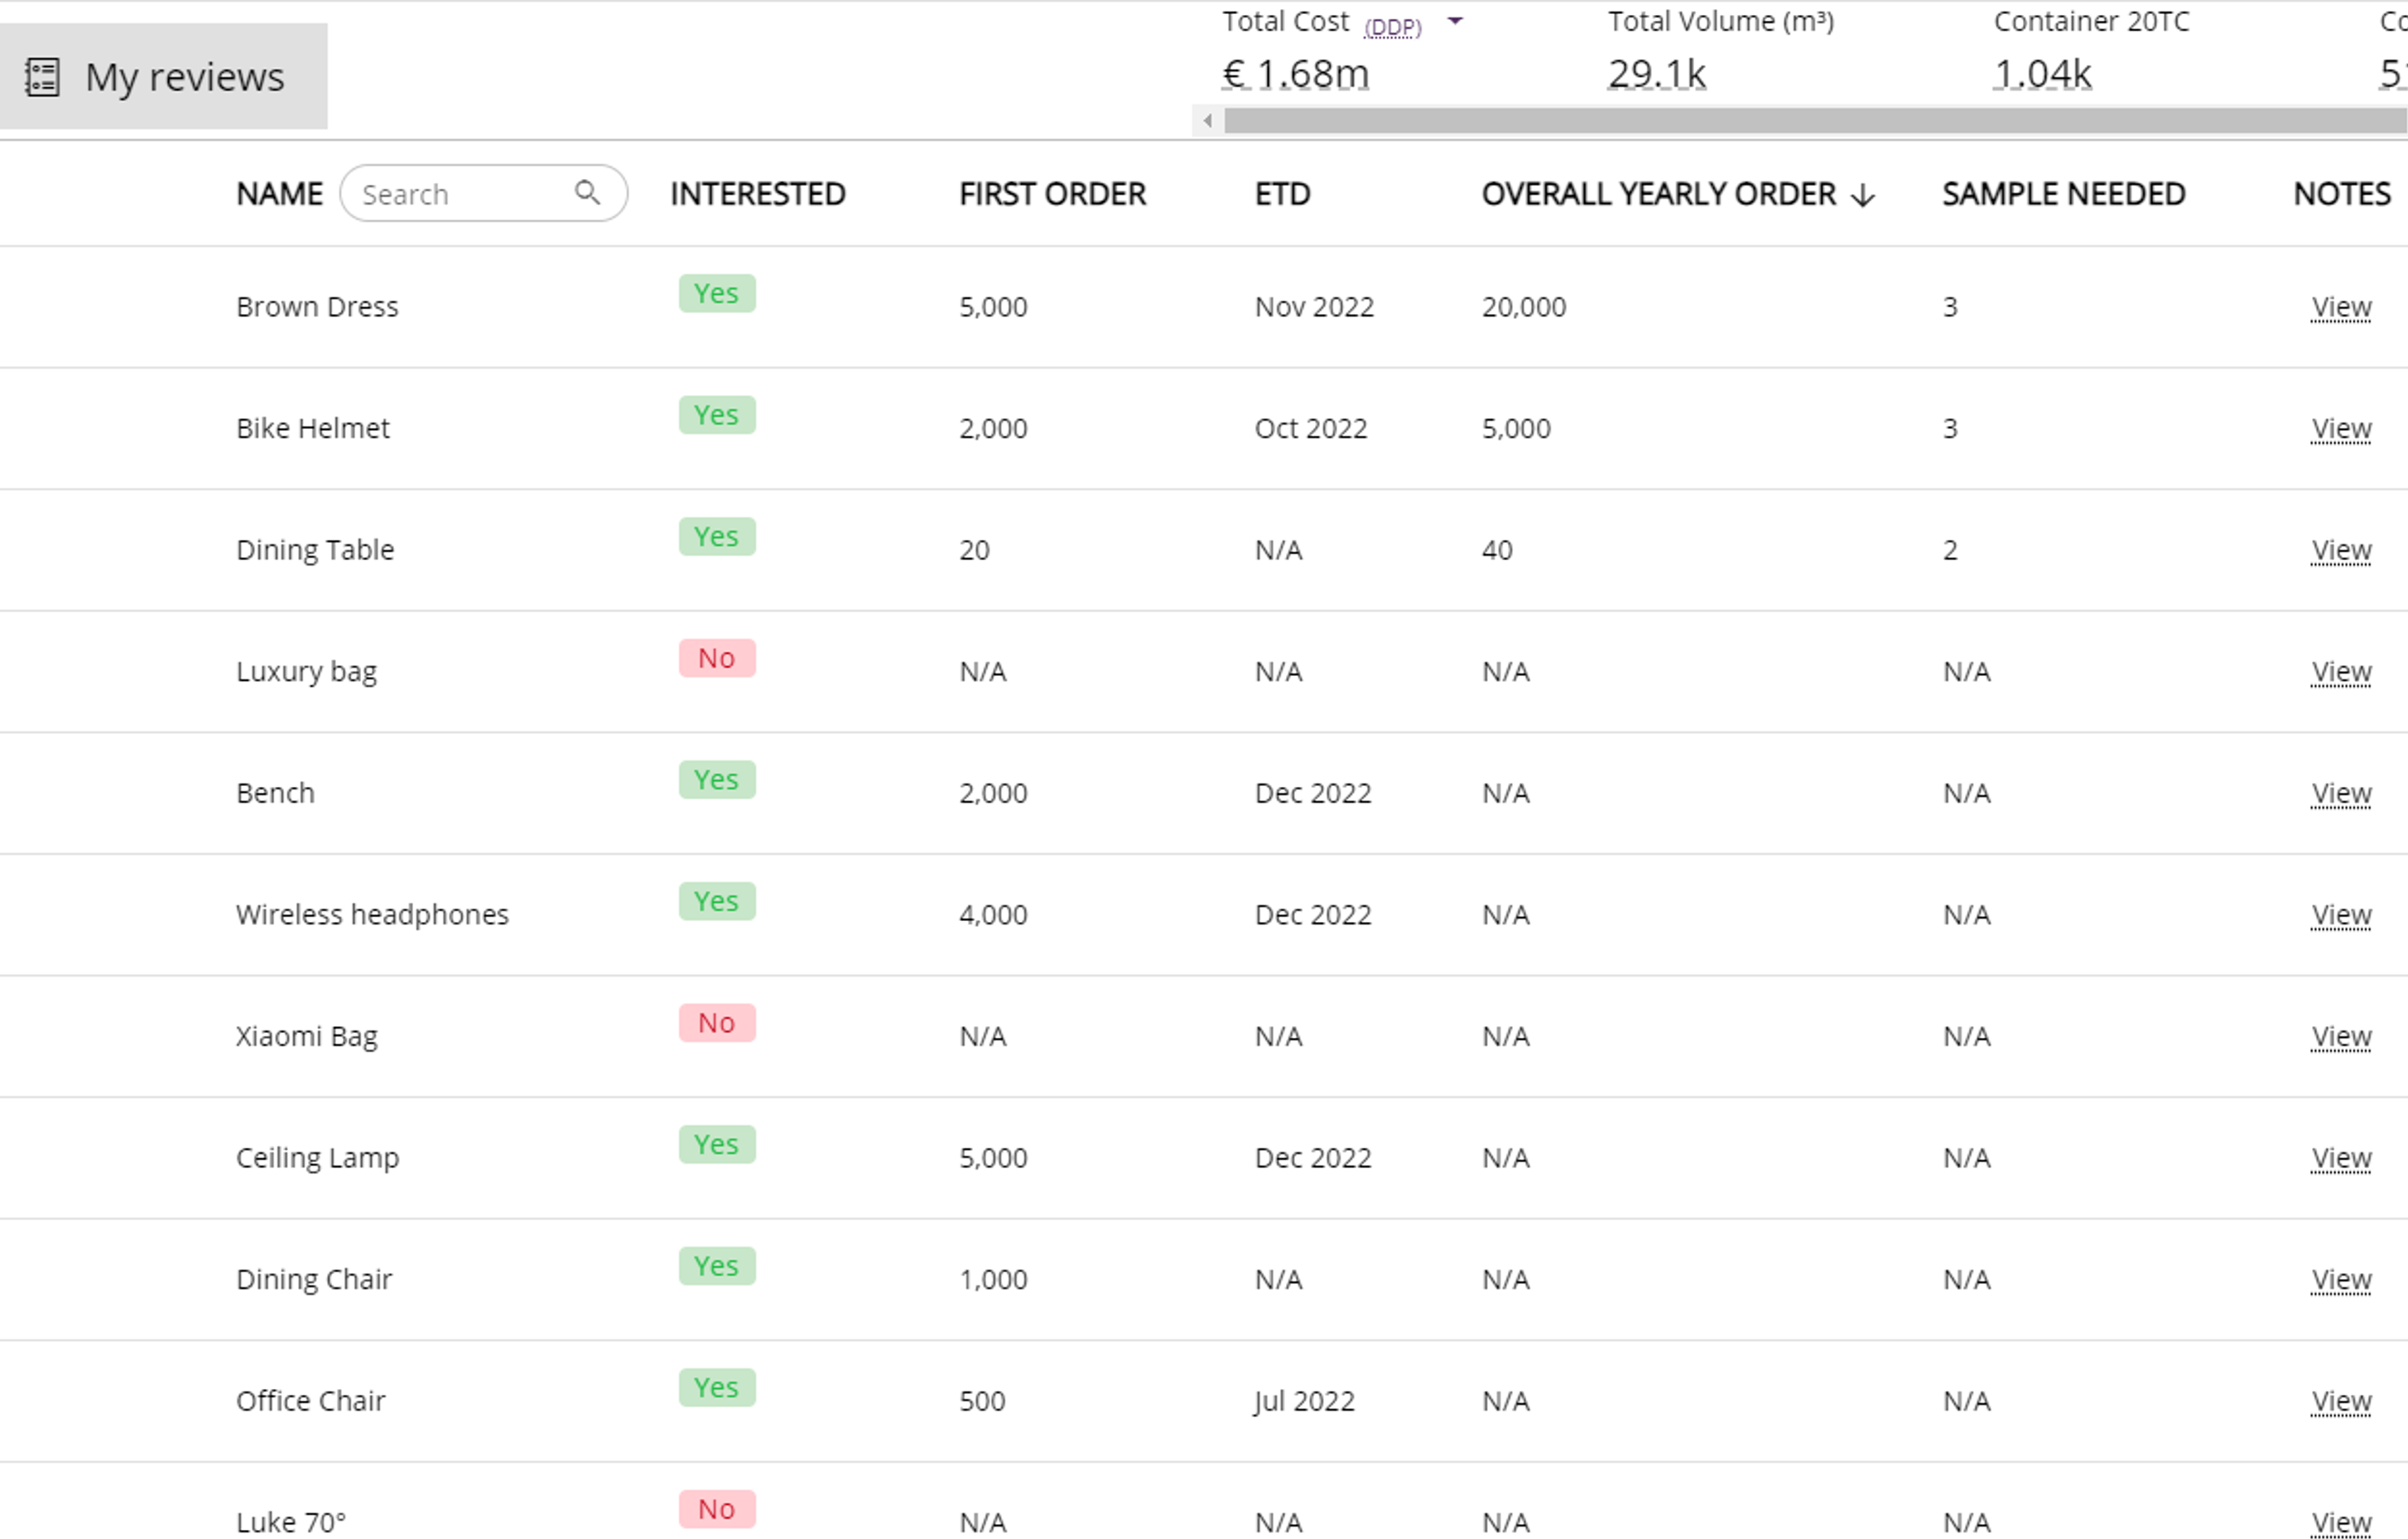Click the No badge for Xiaomi Bag
2408x1539 pixels.
click(716, 1023)
